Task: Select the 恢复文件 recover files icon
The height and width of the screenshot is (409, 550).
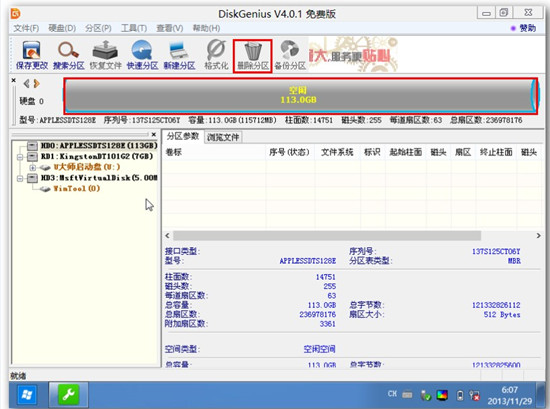Action: (105, 55)
